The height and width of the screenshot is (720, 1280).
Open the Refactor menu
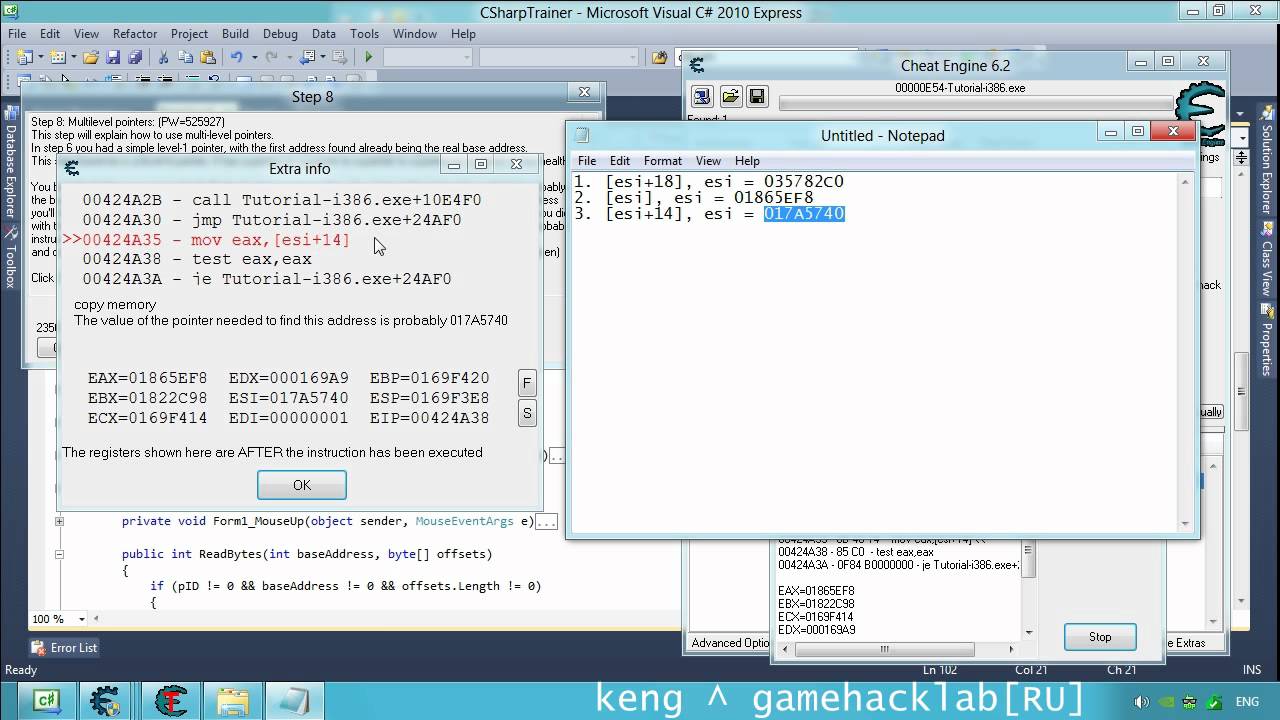coord(135,33)
